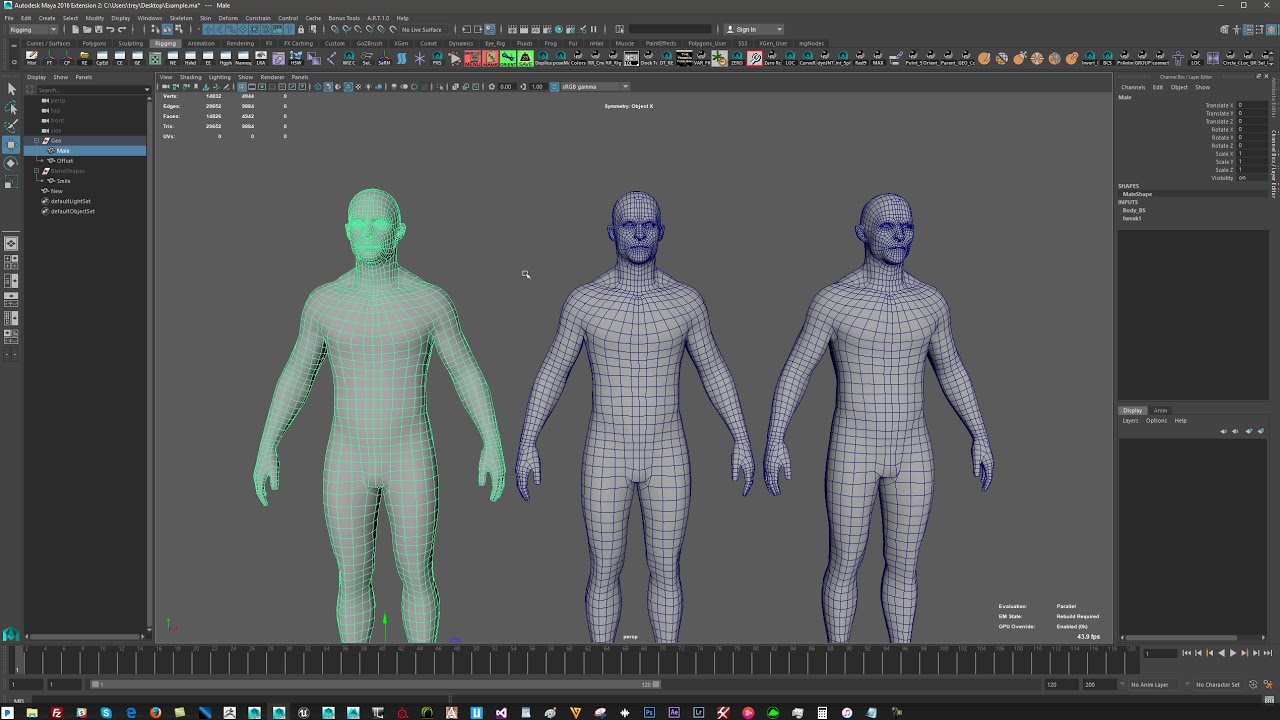
Task: Run the MAX shelf button
Action: click(x=878, y=59)
